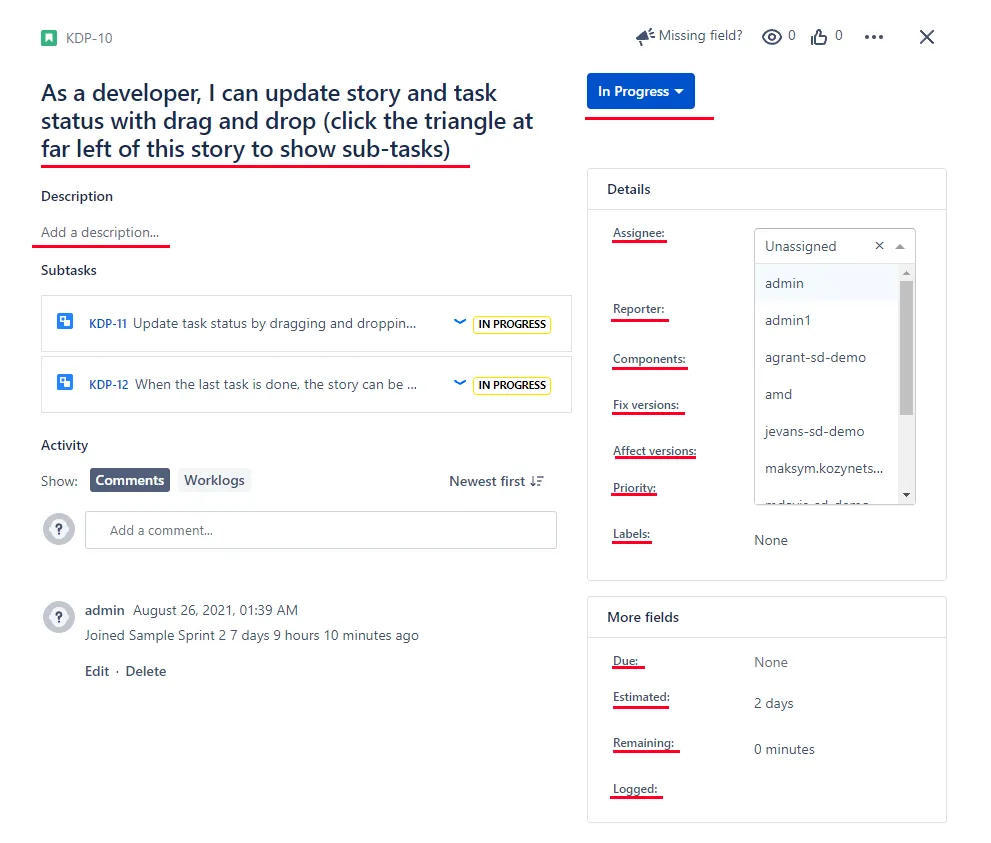Click the Add a comment field
991x843 pixels.
click(x=321, y=530)
